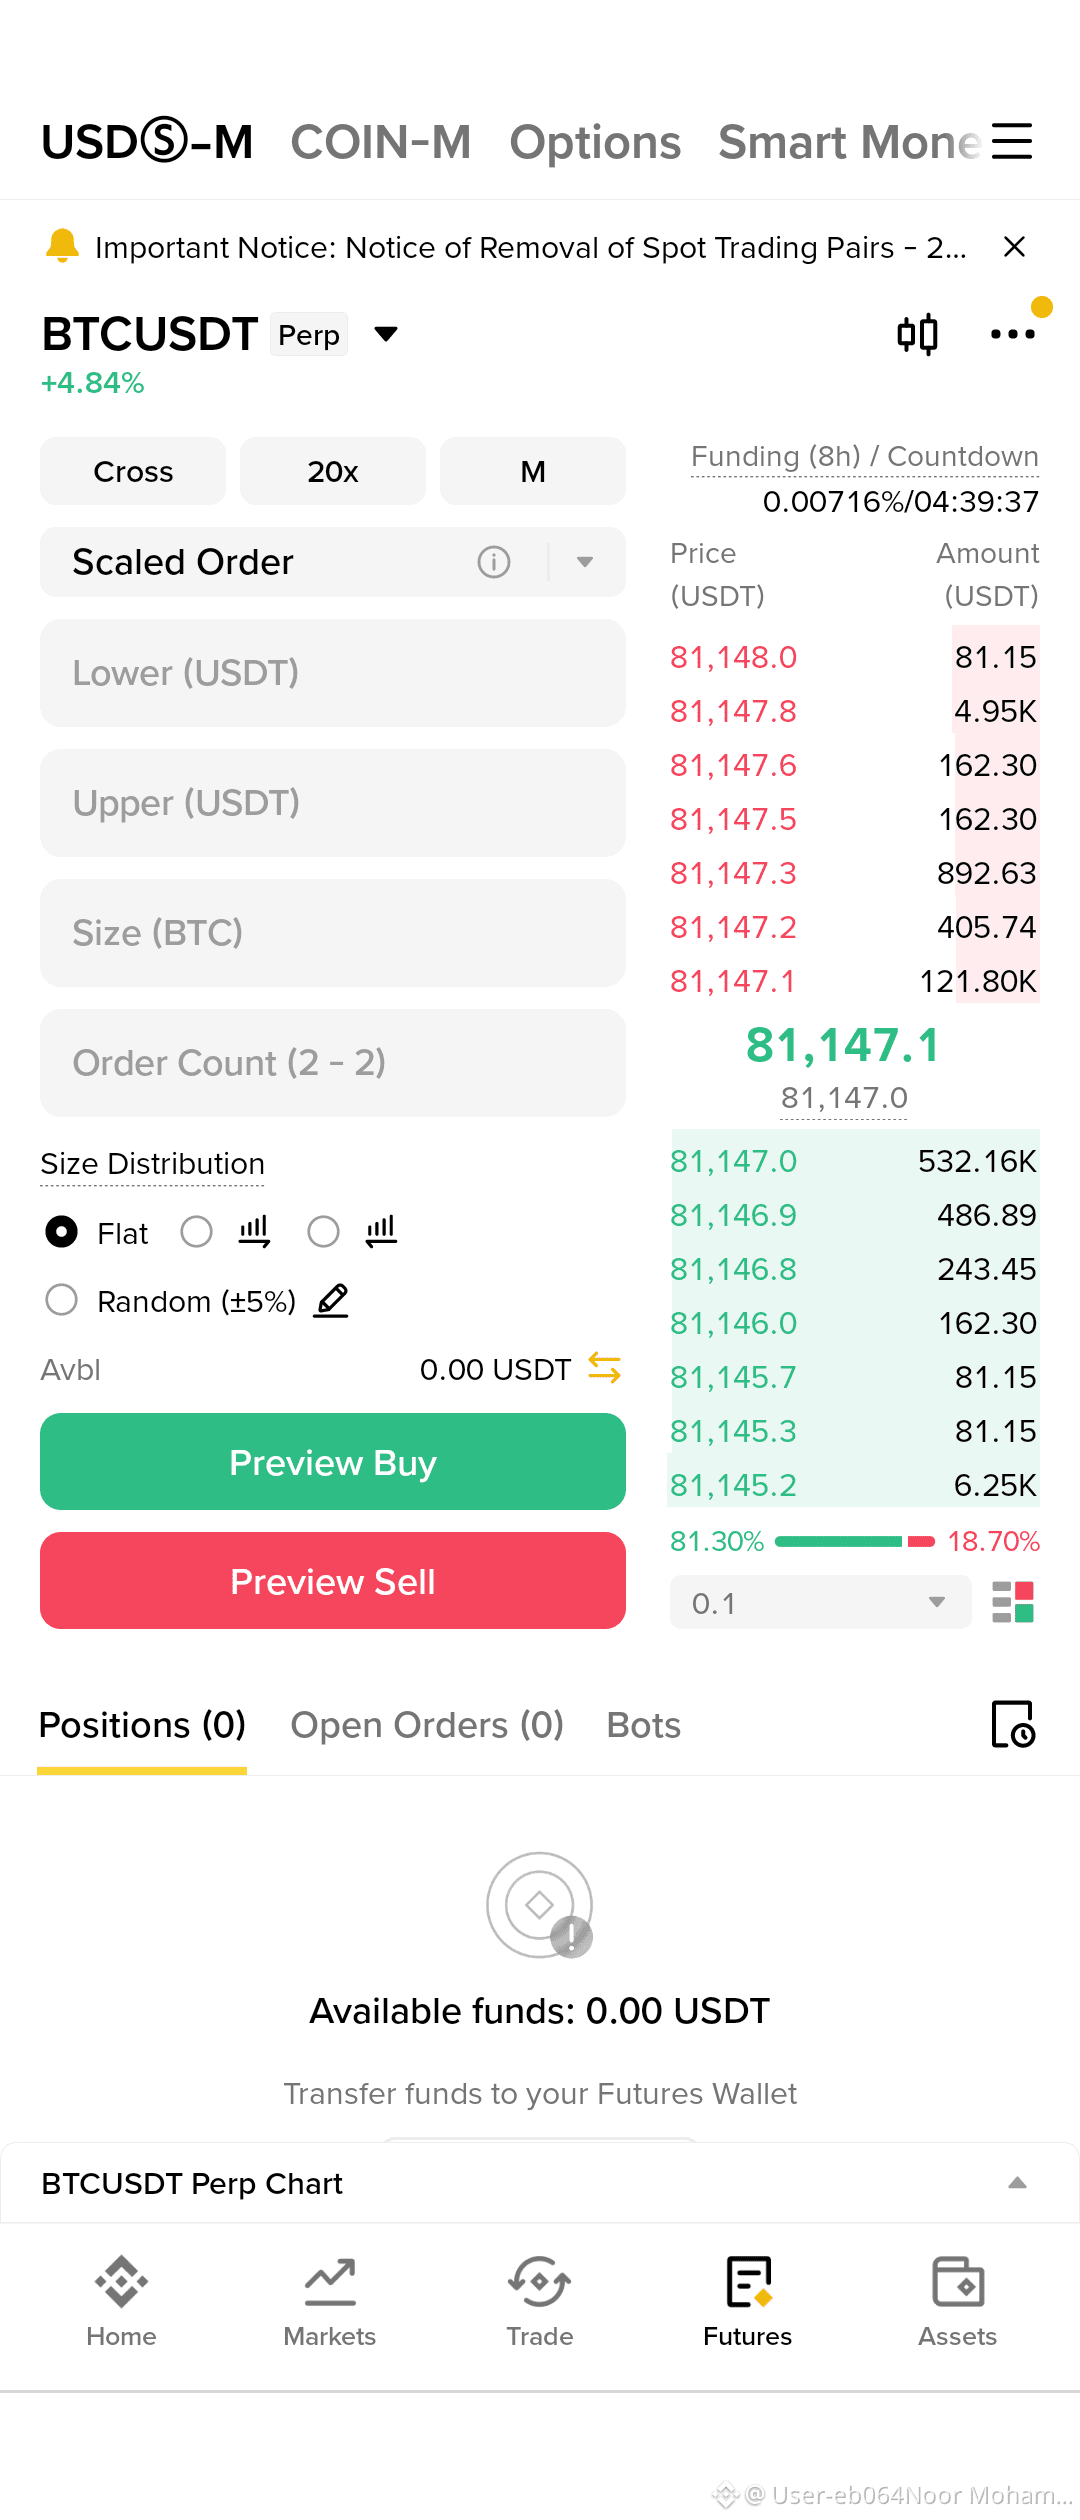Viewport: 1080px width, 2520px height.
Task: Tap the transfer arrows next to Avbl
Action: 605,1368
